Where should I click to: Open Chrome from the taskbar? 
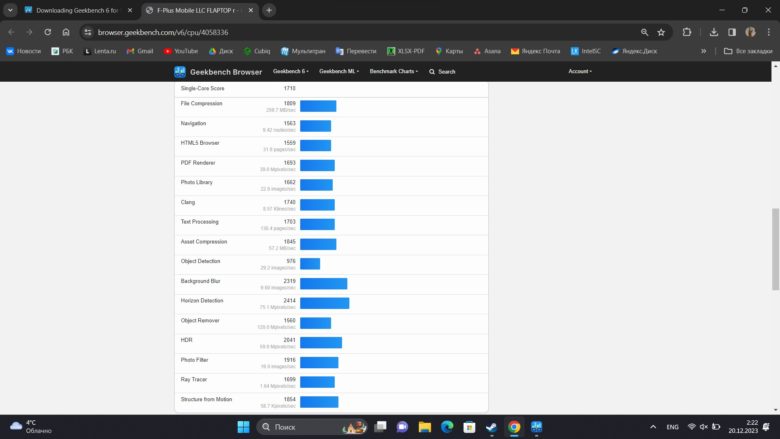pyautogui.click(x=514, y=427)
